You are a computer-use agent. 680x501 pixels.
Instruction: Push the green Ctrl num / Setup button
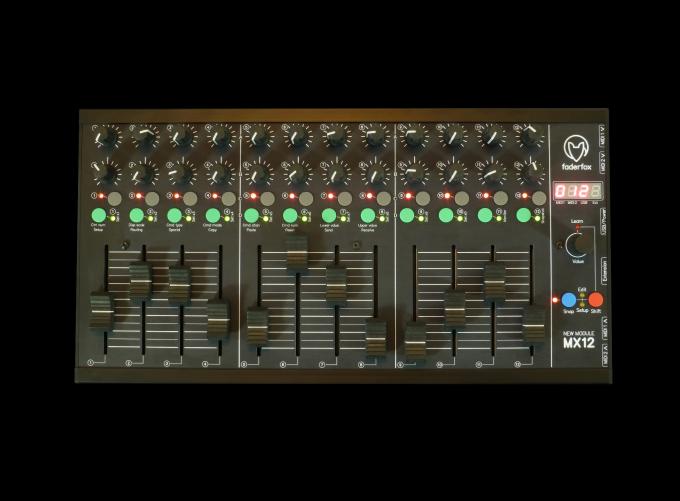coord(98,215)
